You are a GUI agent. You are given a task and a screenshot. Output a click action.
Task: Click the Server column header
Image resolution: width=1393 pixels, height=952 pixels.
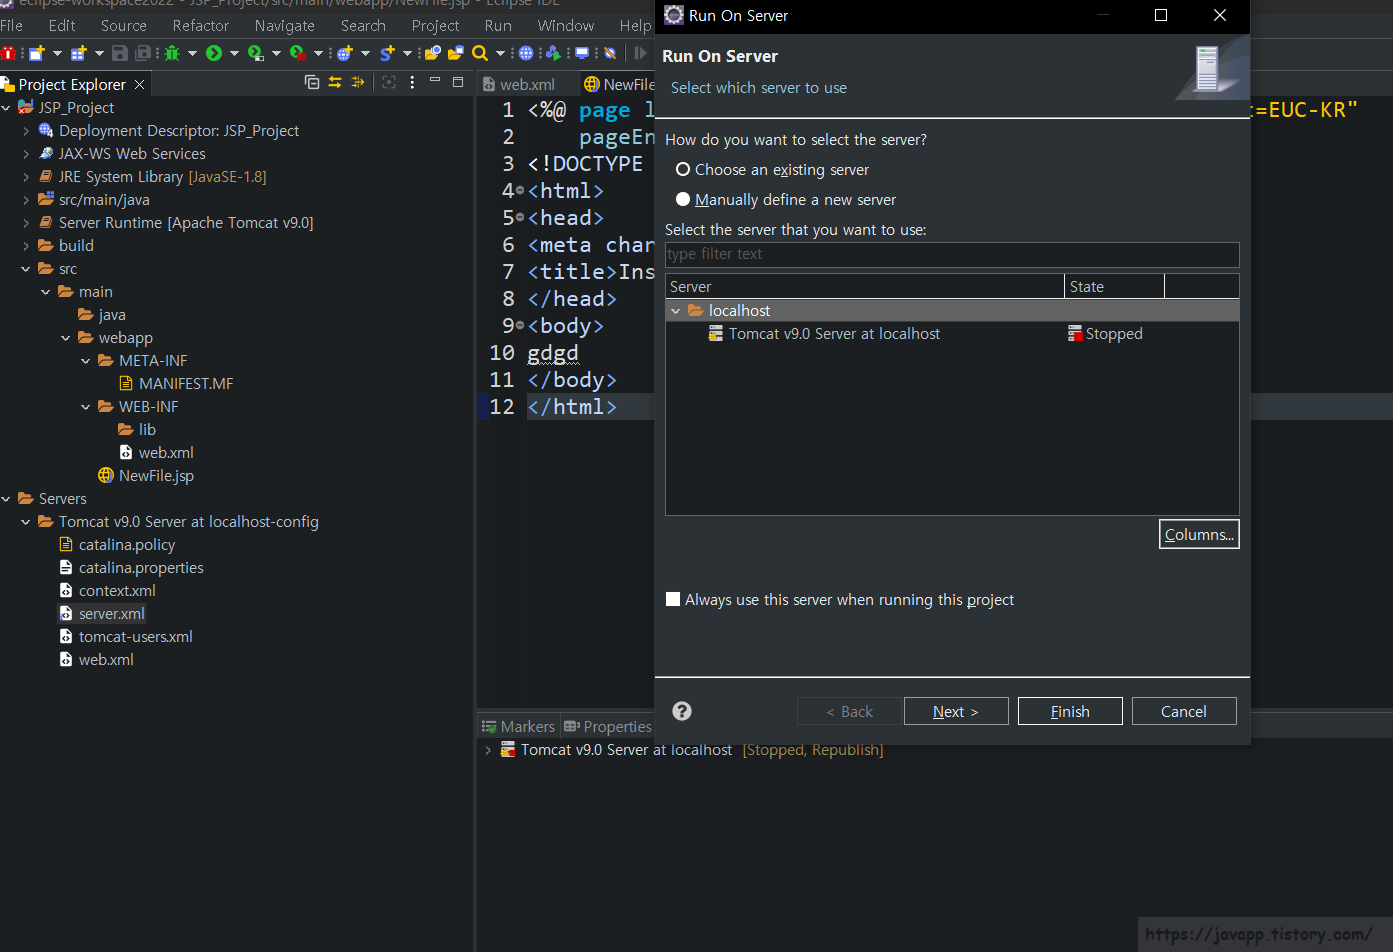click(865, 287)
